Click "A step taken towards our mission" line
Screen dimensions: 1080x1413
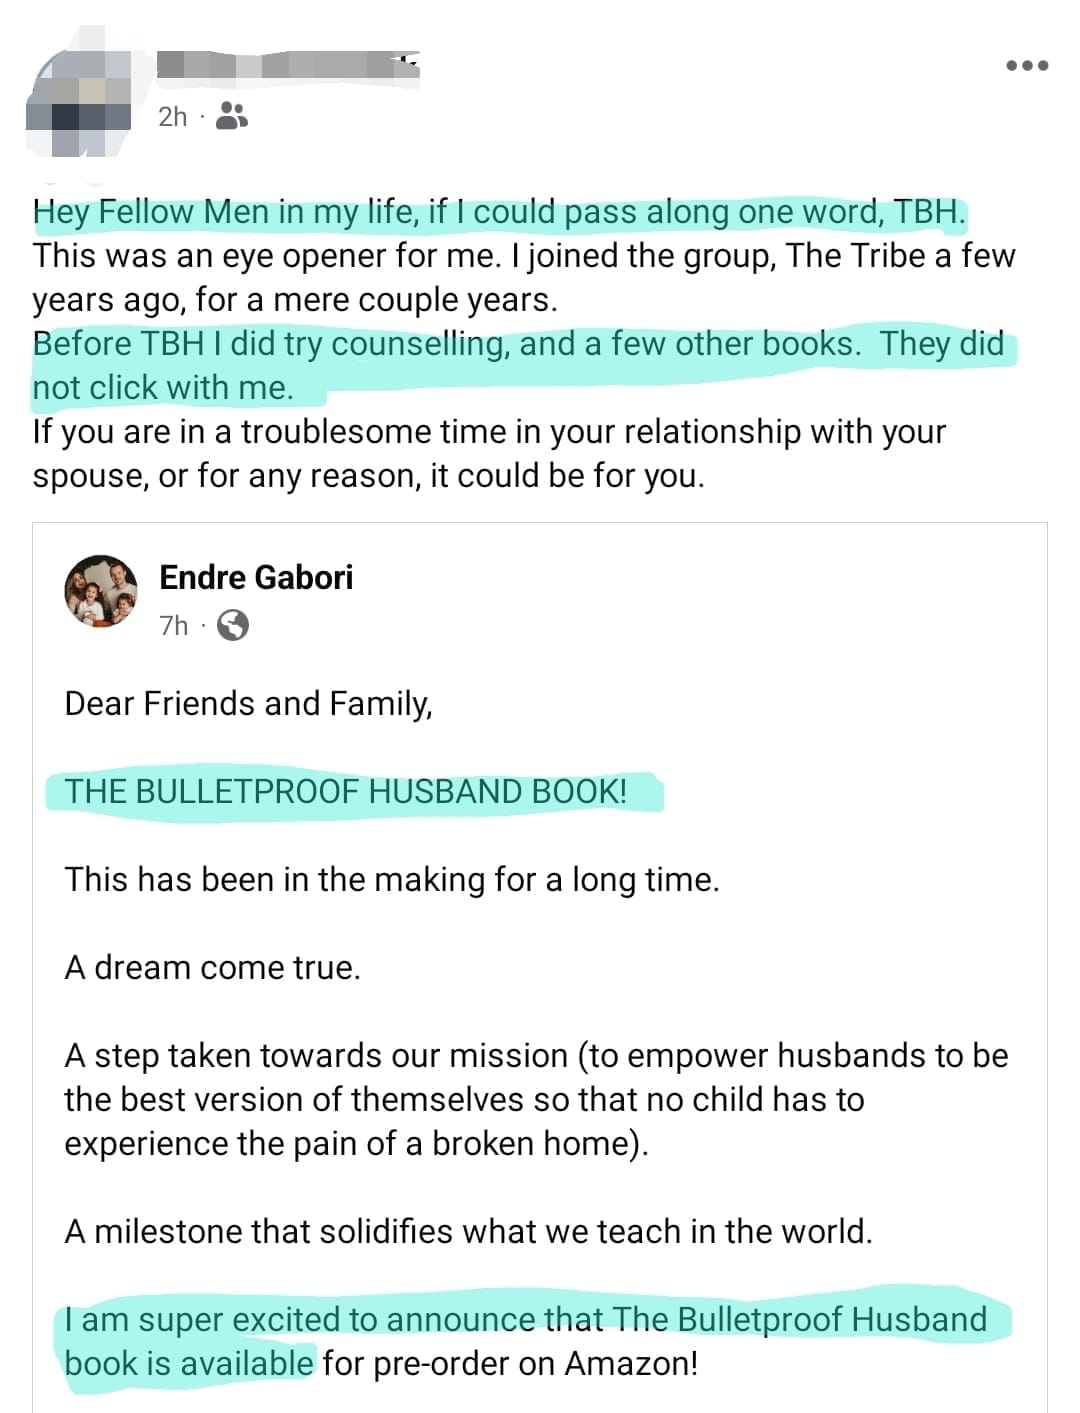[x=536, y=1056]
